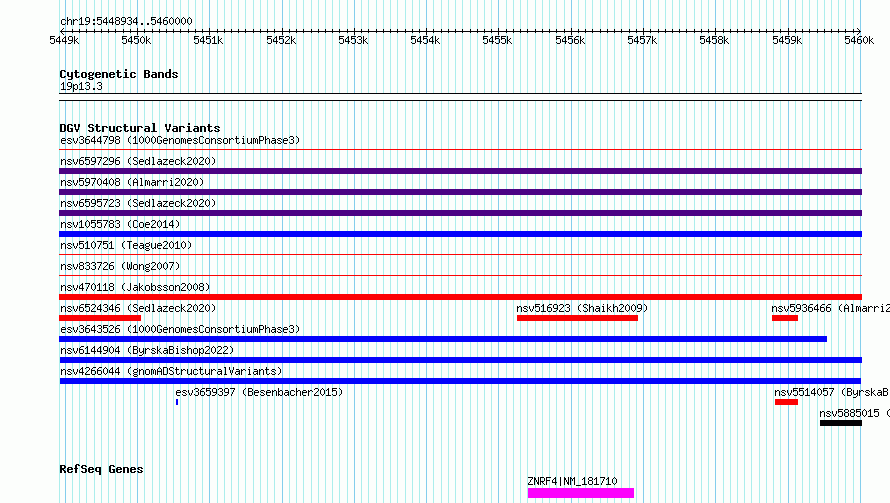Click the 5450k ruler position

coord(136,40)
